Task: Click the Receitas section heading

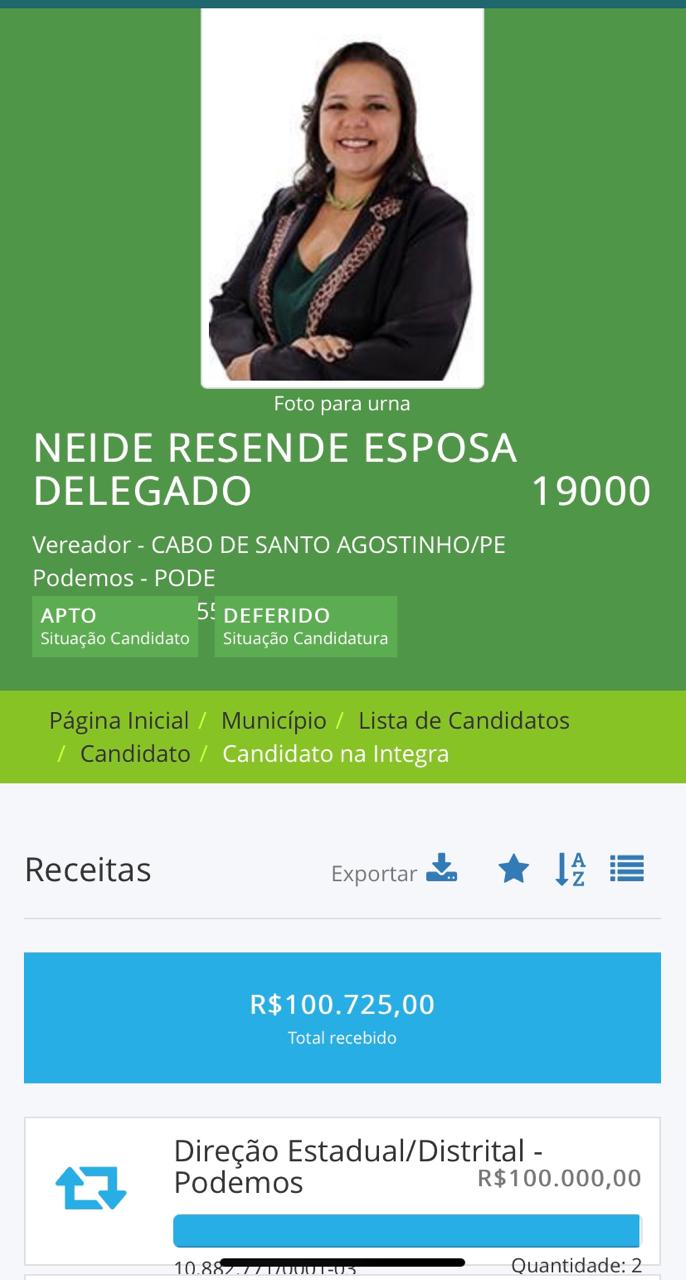Action: coord(88,870)
